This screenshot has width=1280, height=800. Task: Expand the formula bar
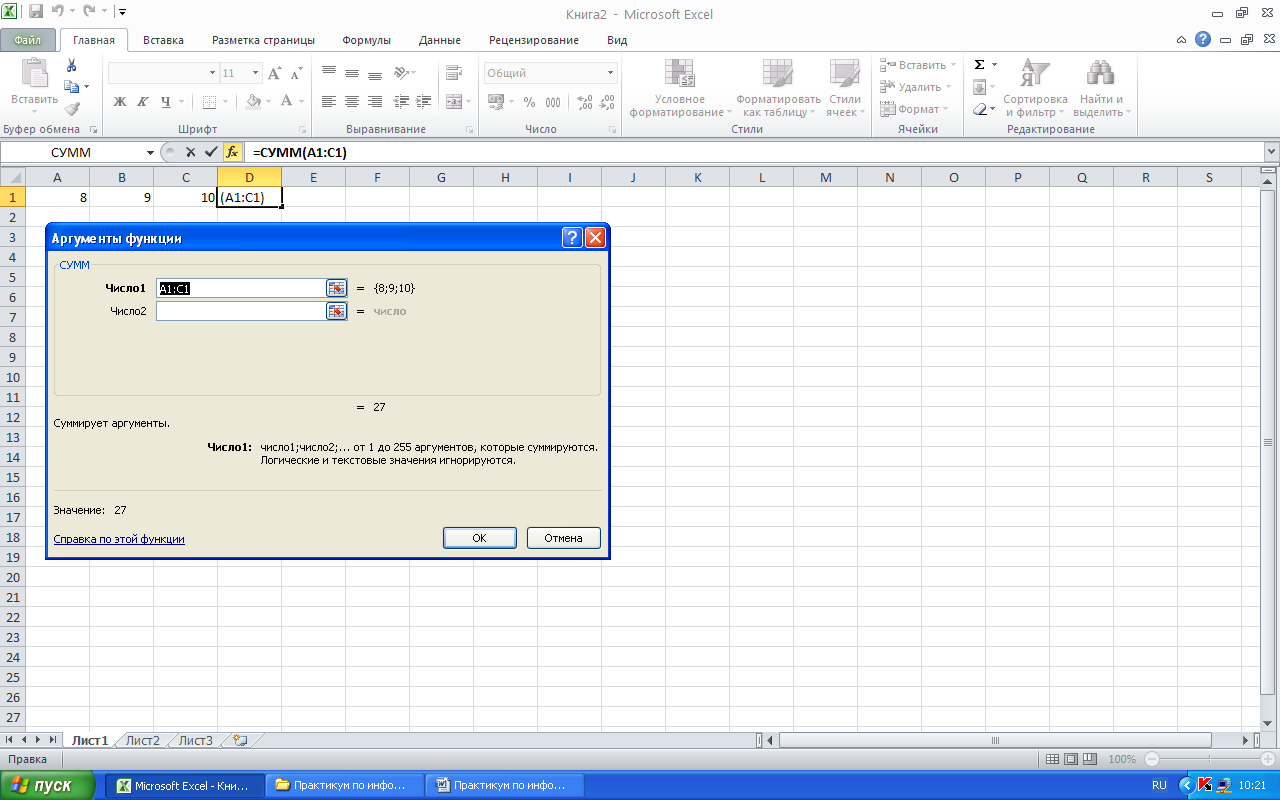tap(1271, 152)
